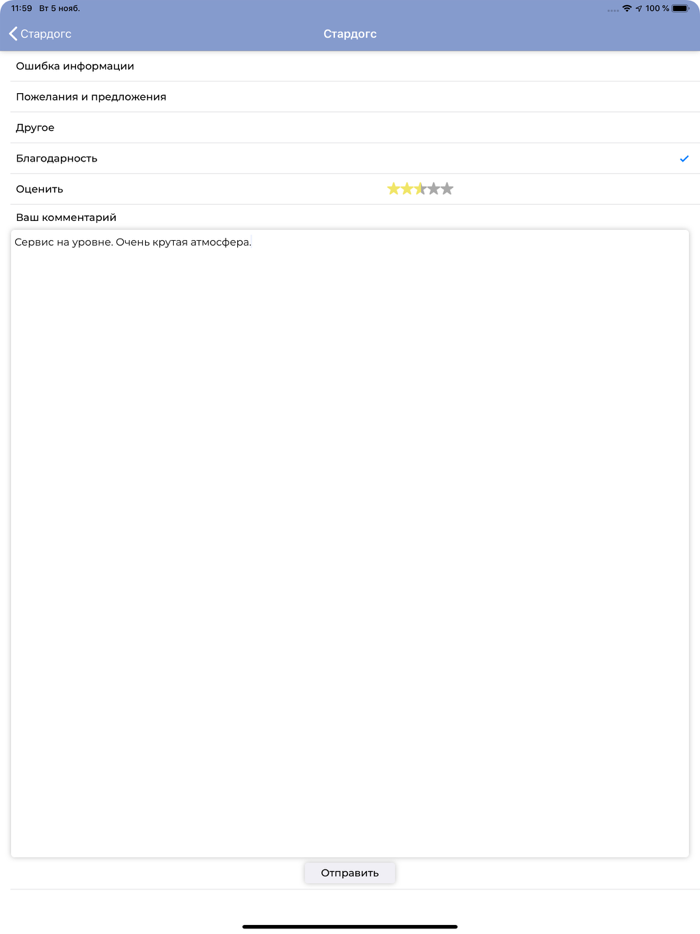Image resolution: width=700 pixels, height=934 pixels.
Task: Select the Ошибка информации option
Action: (75, 66)
